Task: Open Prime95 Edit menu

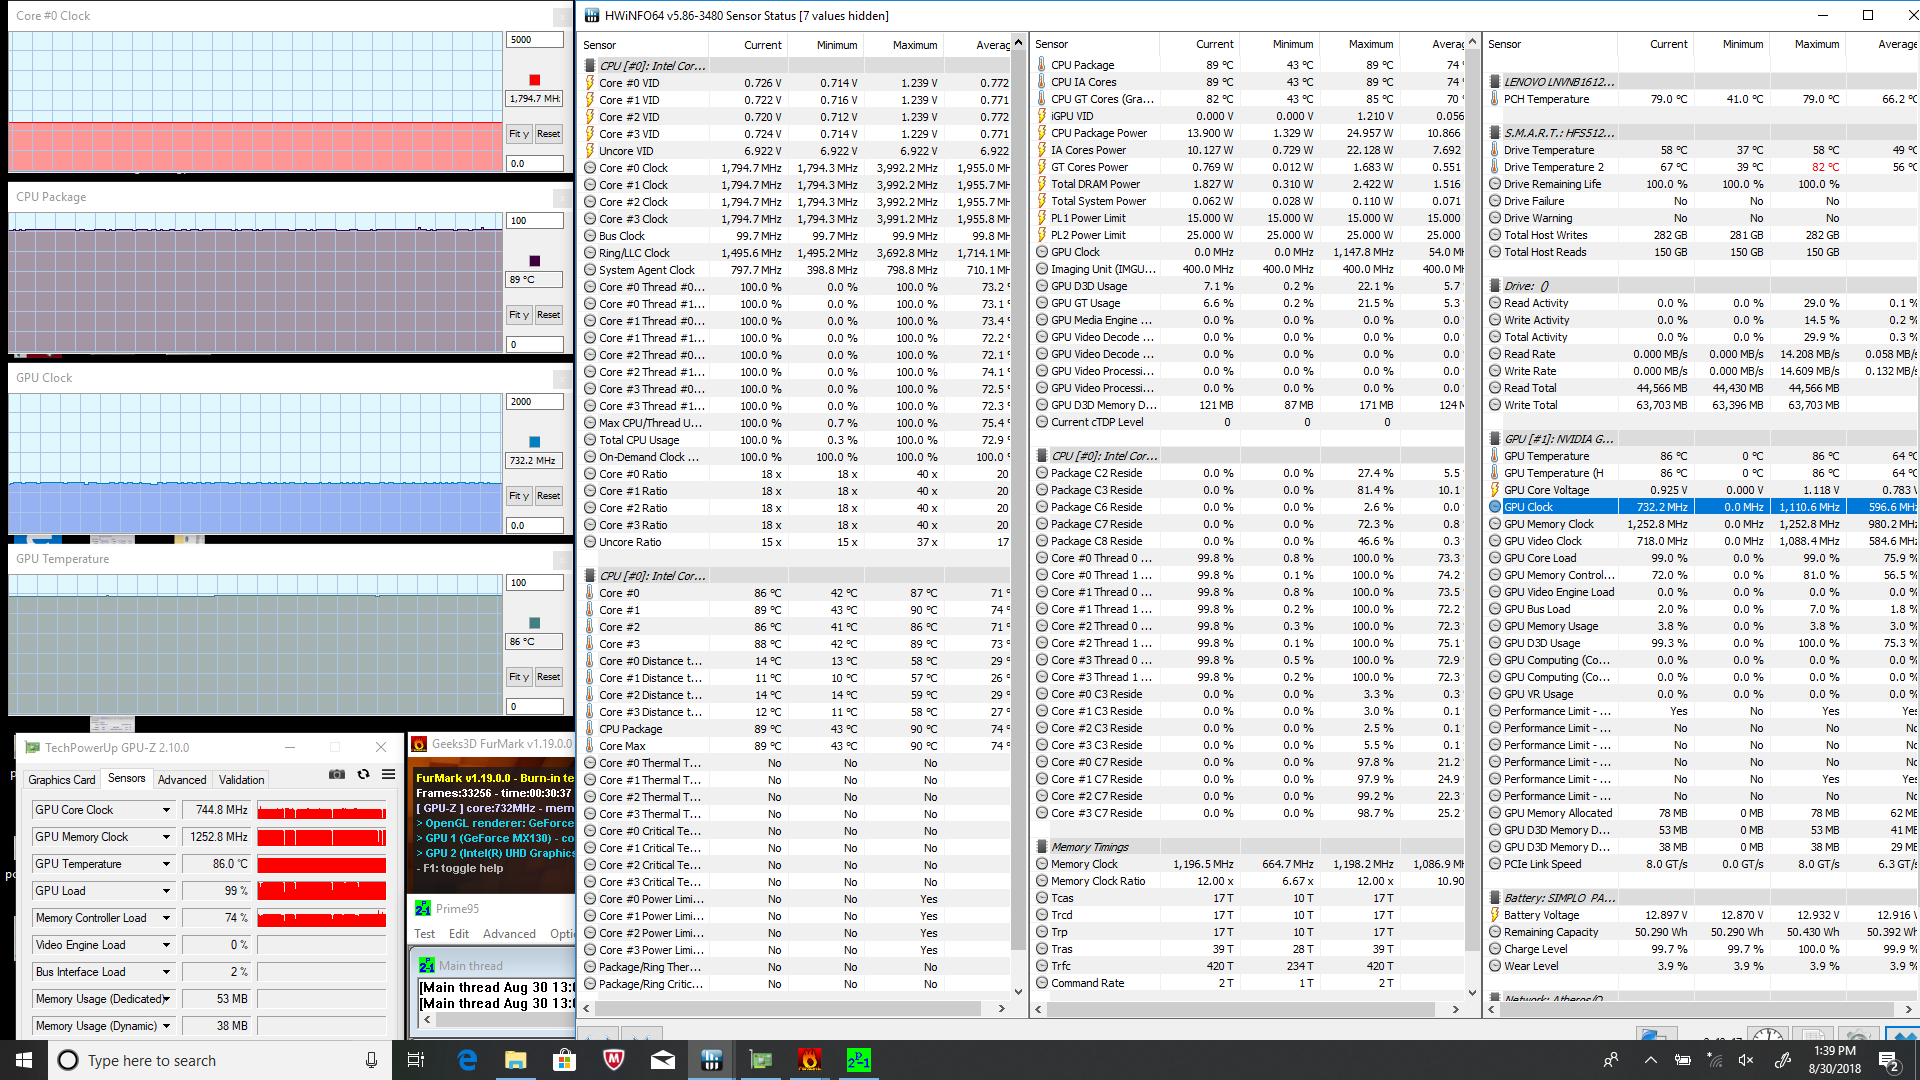Action: click(459, 934)
